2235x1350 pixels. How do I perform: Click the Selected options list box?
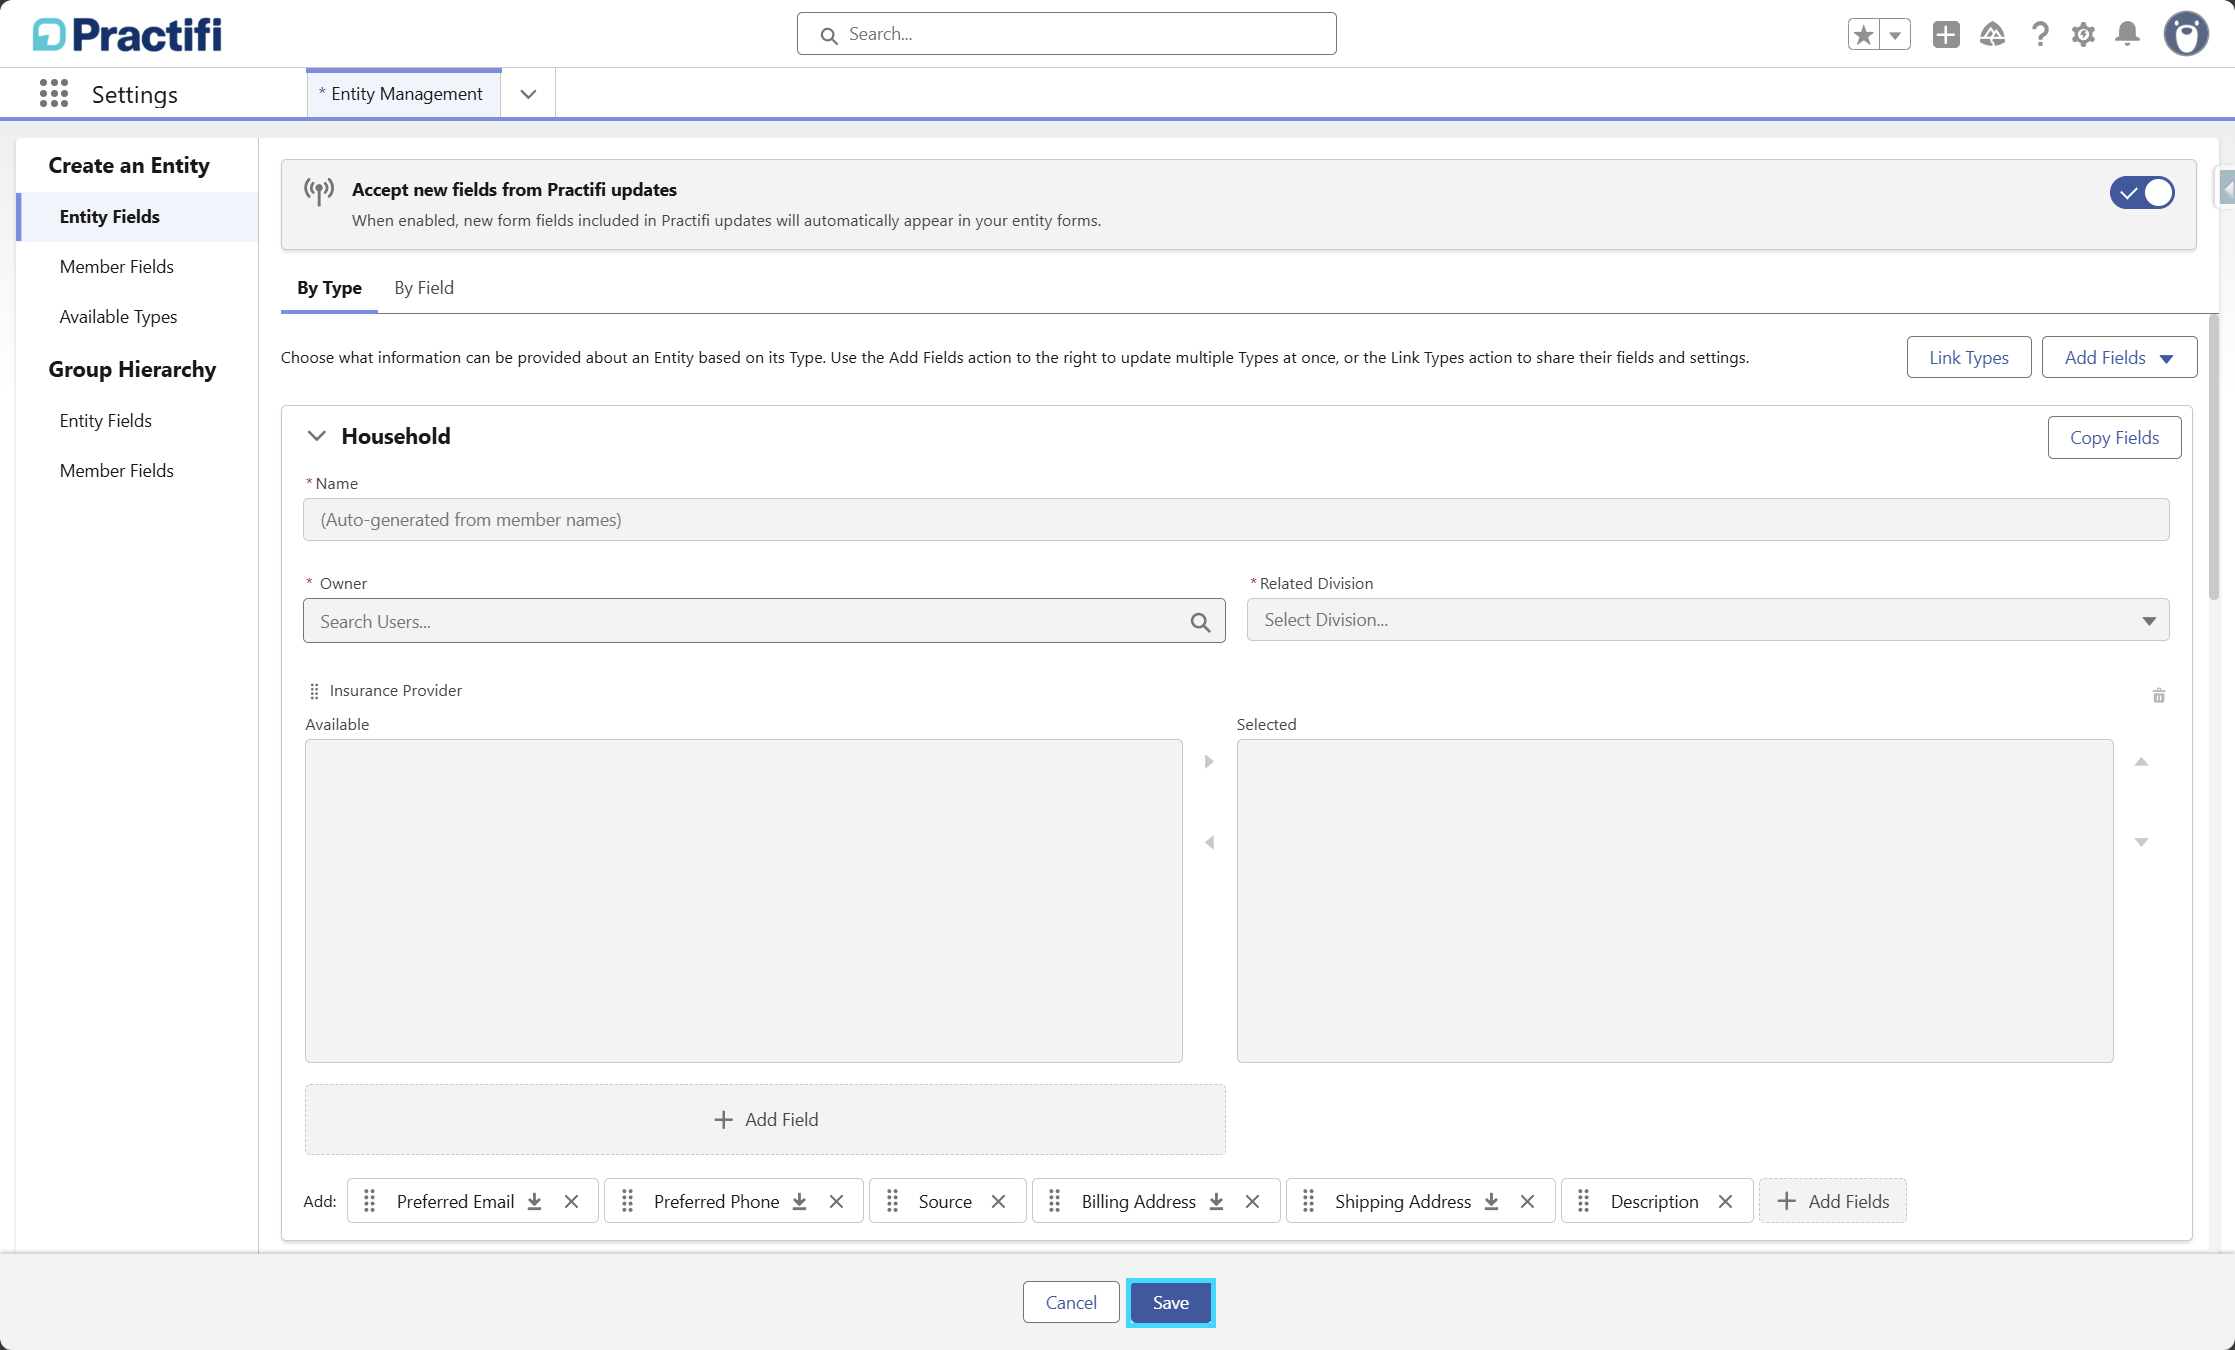(x=1675, y=901)
